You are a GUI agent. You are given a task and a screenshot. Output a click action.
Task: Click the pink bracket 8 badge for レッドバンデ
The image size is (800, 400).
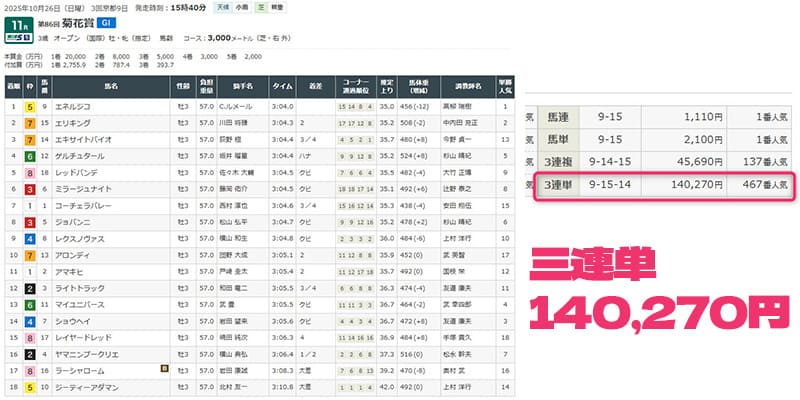[30, 173]
